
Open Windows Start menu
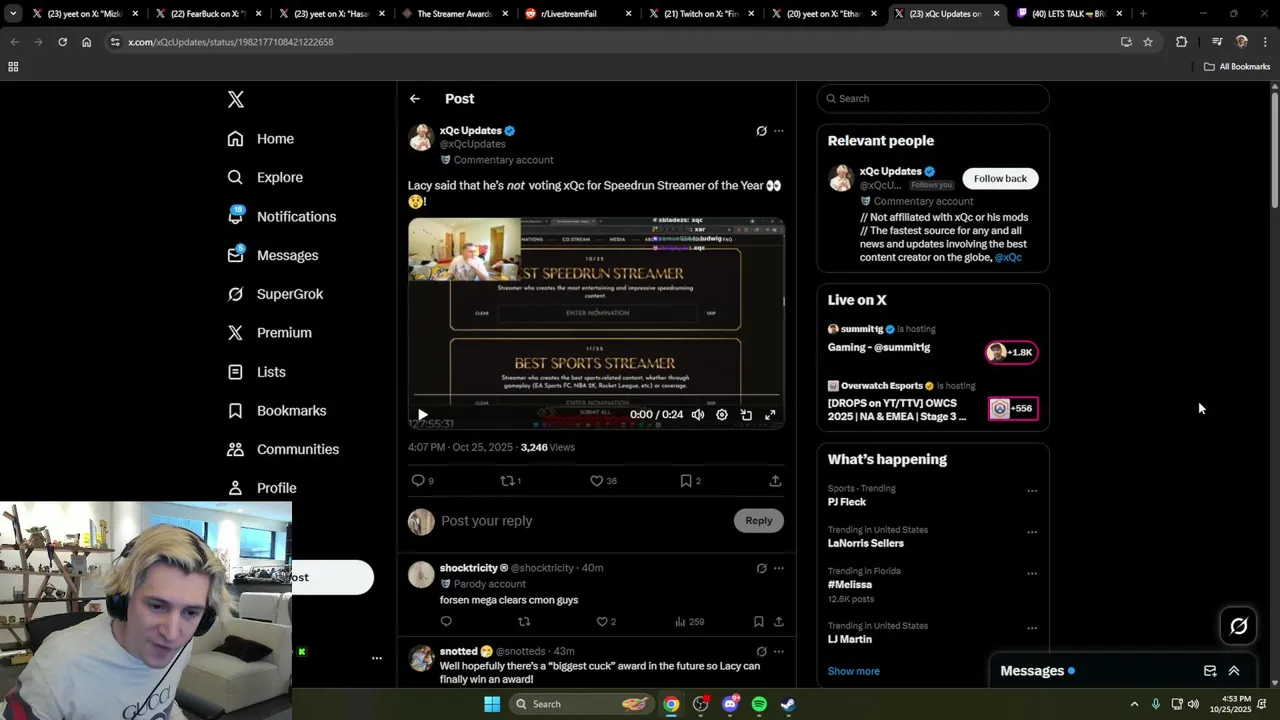click(x=492, y=704)
